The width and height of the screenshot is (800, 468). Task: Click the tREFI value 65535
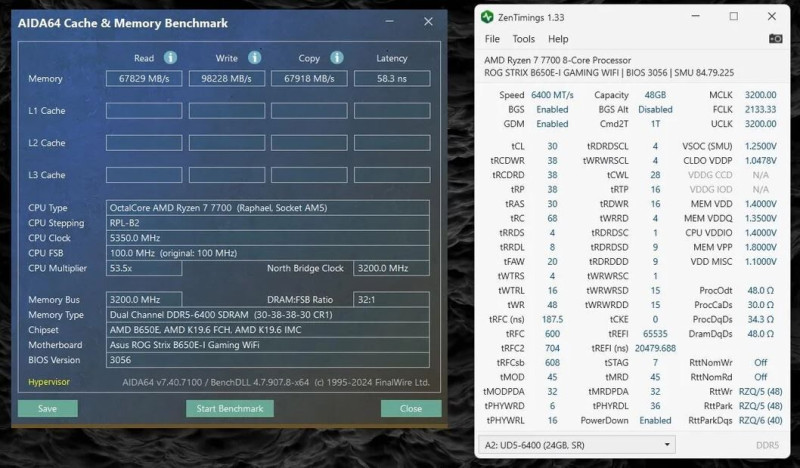coord(655,334)
